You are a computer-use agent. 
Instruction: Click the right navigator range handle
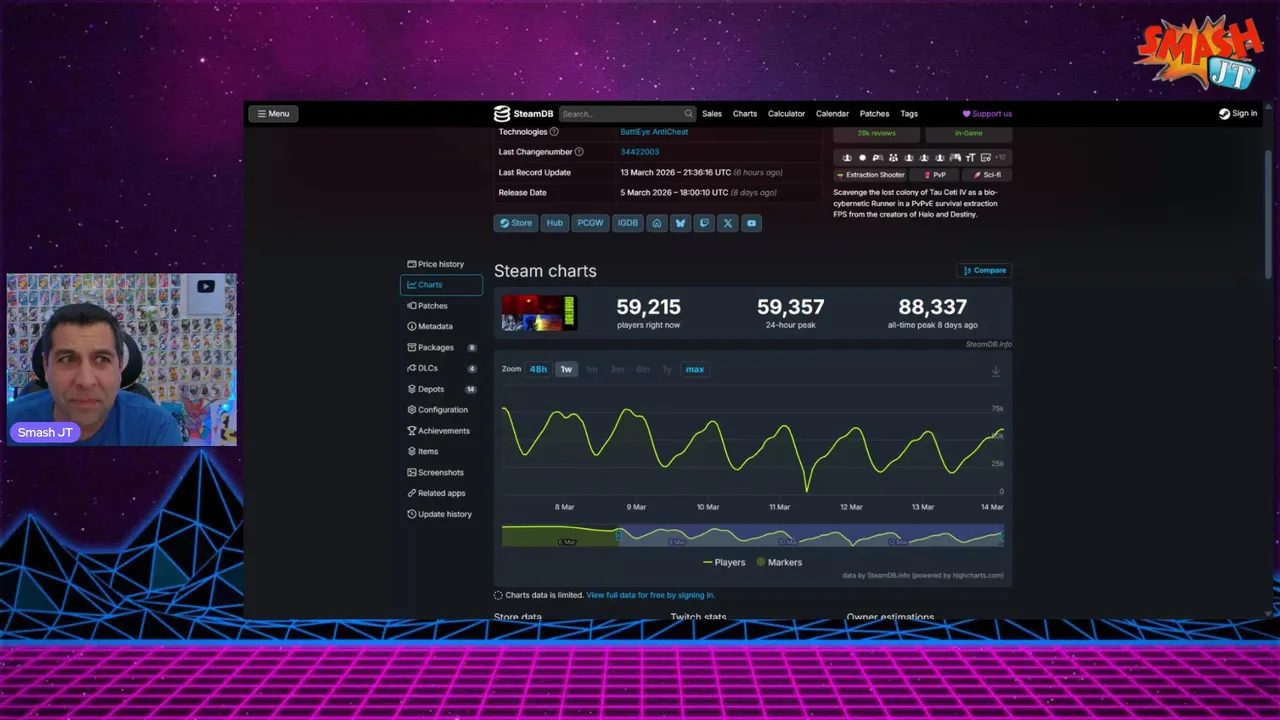point(1002,536)
